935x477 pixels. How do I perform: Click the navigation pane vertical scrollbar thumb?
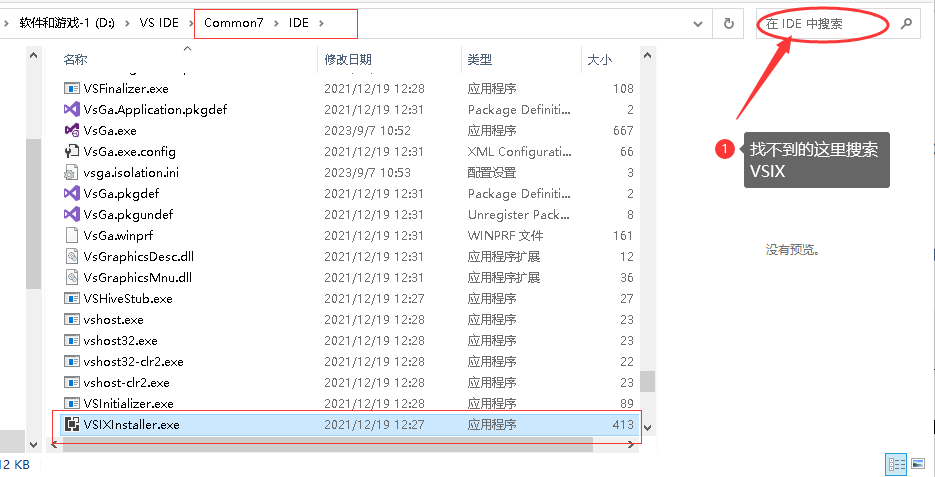pyautogui.click(x=33, y=214)
